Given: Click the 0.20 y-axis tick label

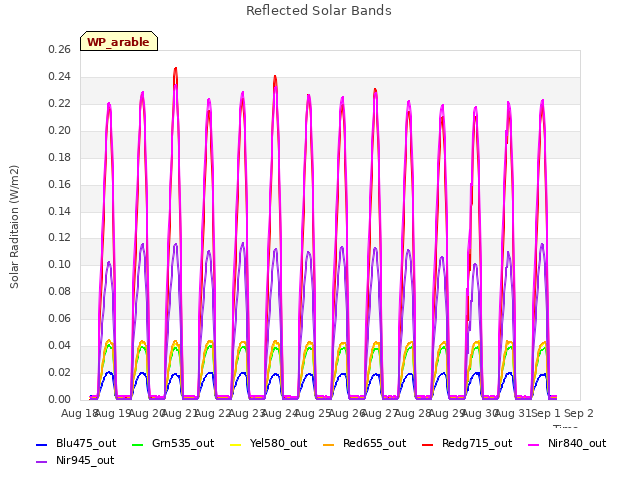Looking at the screenshot, I should coord(59,130).
